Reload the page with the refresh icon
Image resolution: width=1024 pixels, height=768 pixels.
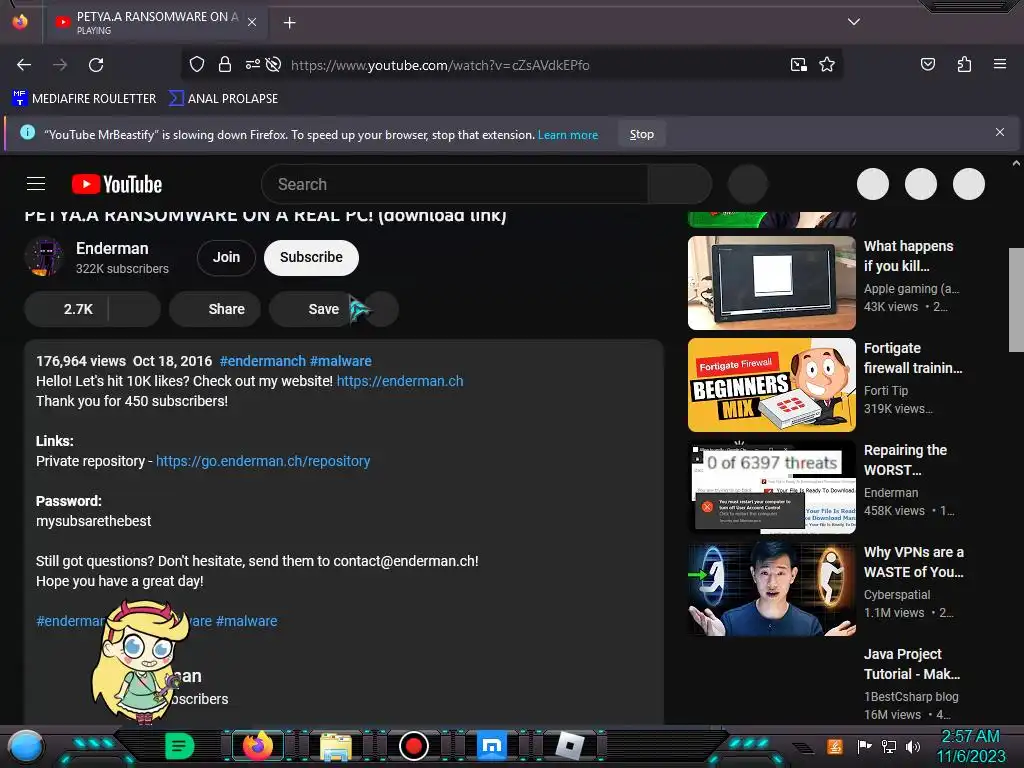96,65
